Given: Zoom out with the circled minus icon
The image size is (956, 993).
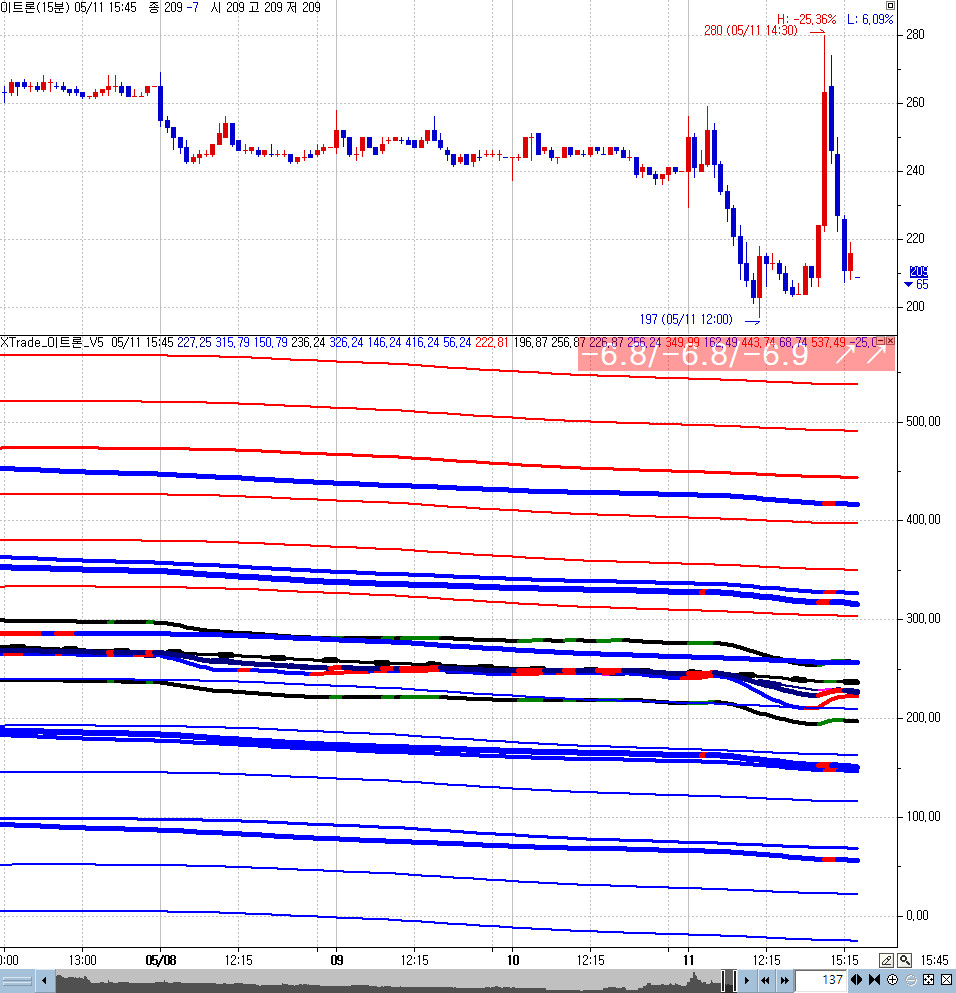Looking at the screenshot, I should [909, 981].
